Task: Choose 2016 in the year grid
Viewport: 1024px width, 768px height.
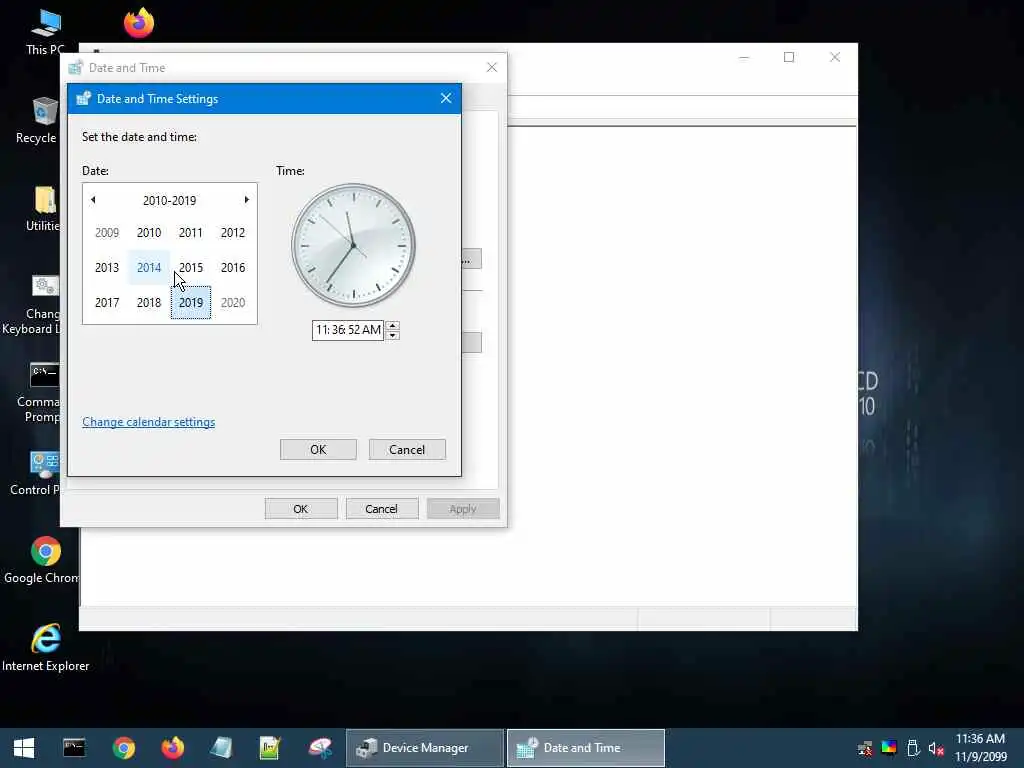Action: [x=232, y=268]
